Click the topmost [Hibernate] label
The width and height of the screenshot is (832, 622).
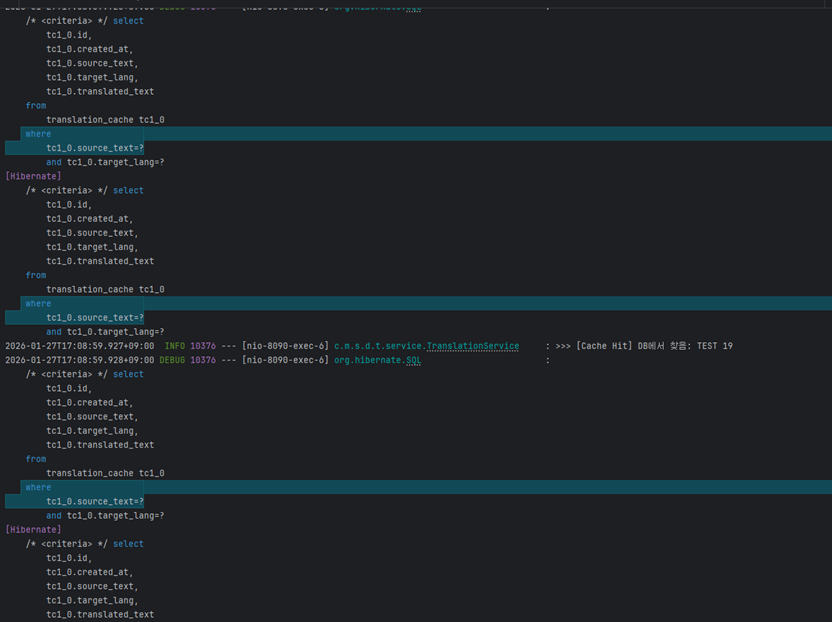click(x=33, y=176)
